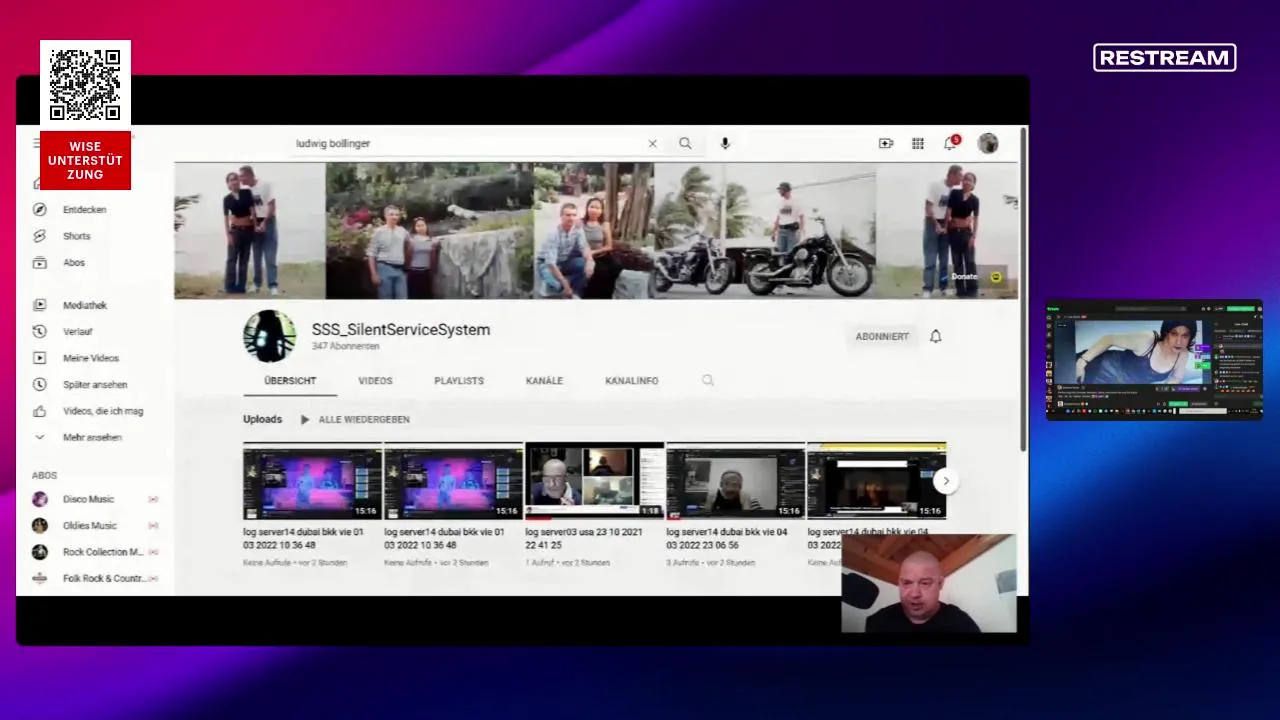Click the Meine Videos play icon
Screen dimensions: 1280x720
(40, 358)
